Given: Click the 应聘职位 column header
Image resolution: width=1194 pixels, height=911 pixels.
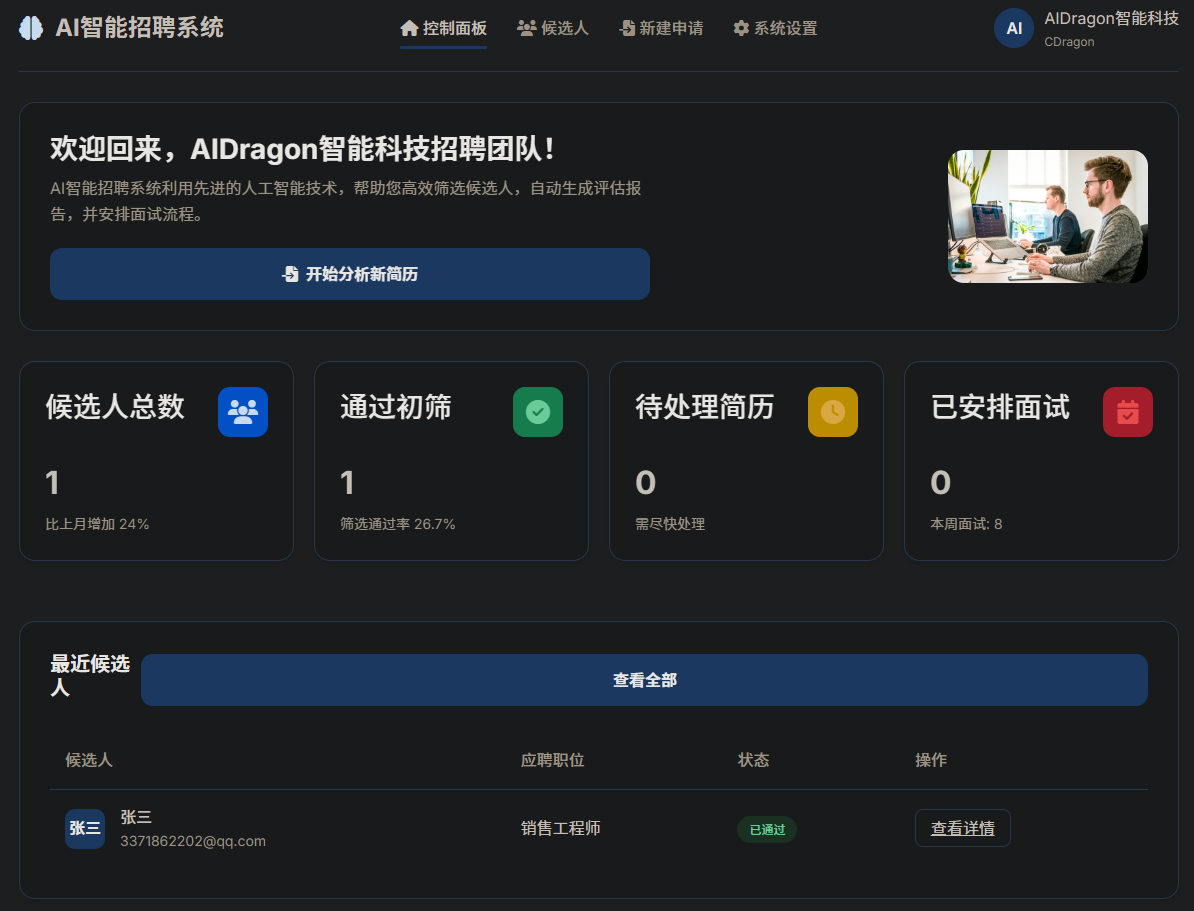Looking at the screenshot, I should 552,760.
